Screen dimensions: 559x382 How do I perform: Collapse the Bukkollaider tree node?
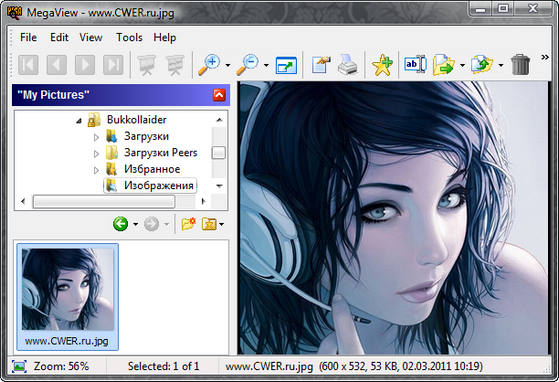click(x=79, y=121)
